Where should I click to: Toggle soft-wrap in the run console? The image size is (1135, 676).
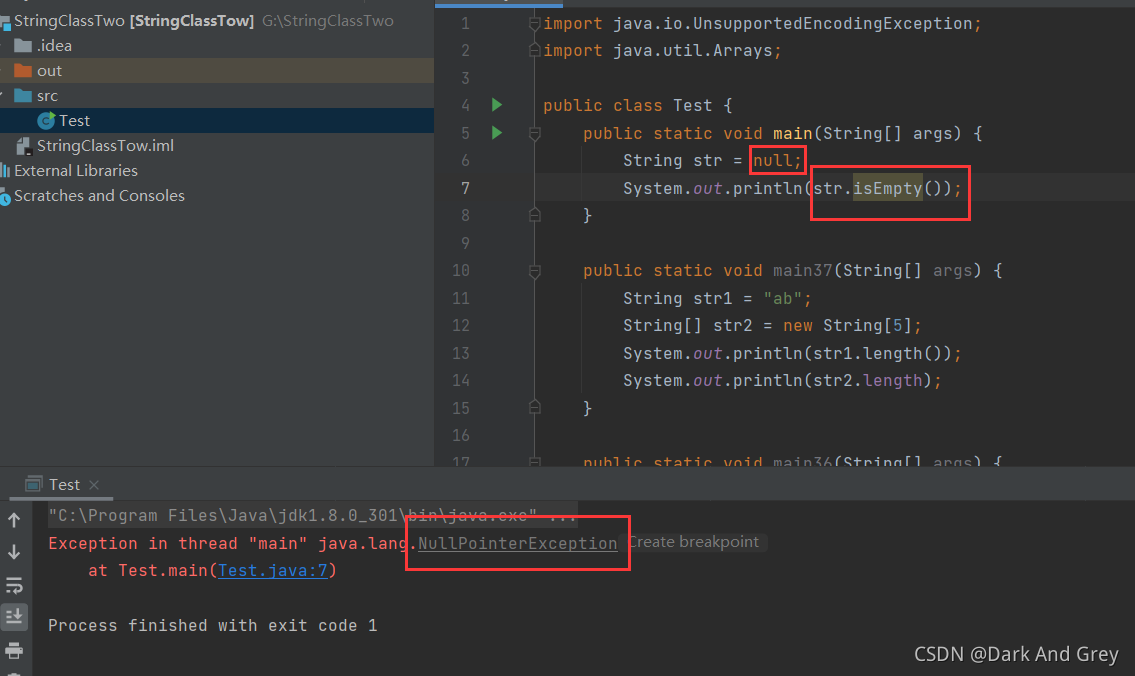coord(14,585)
